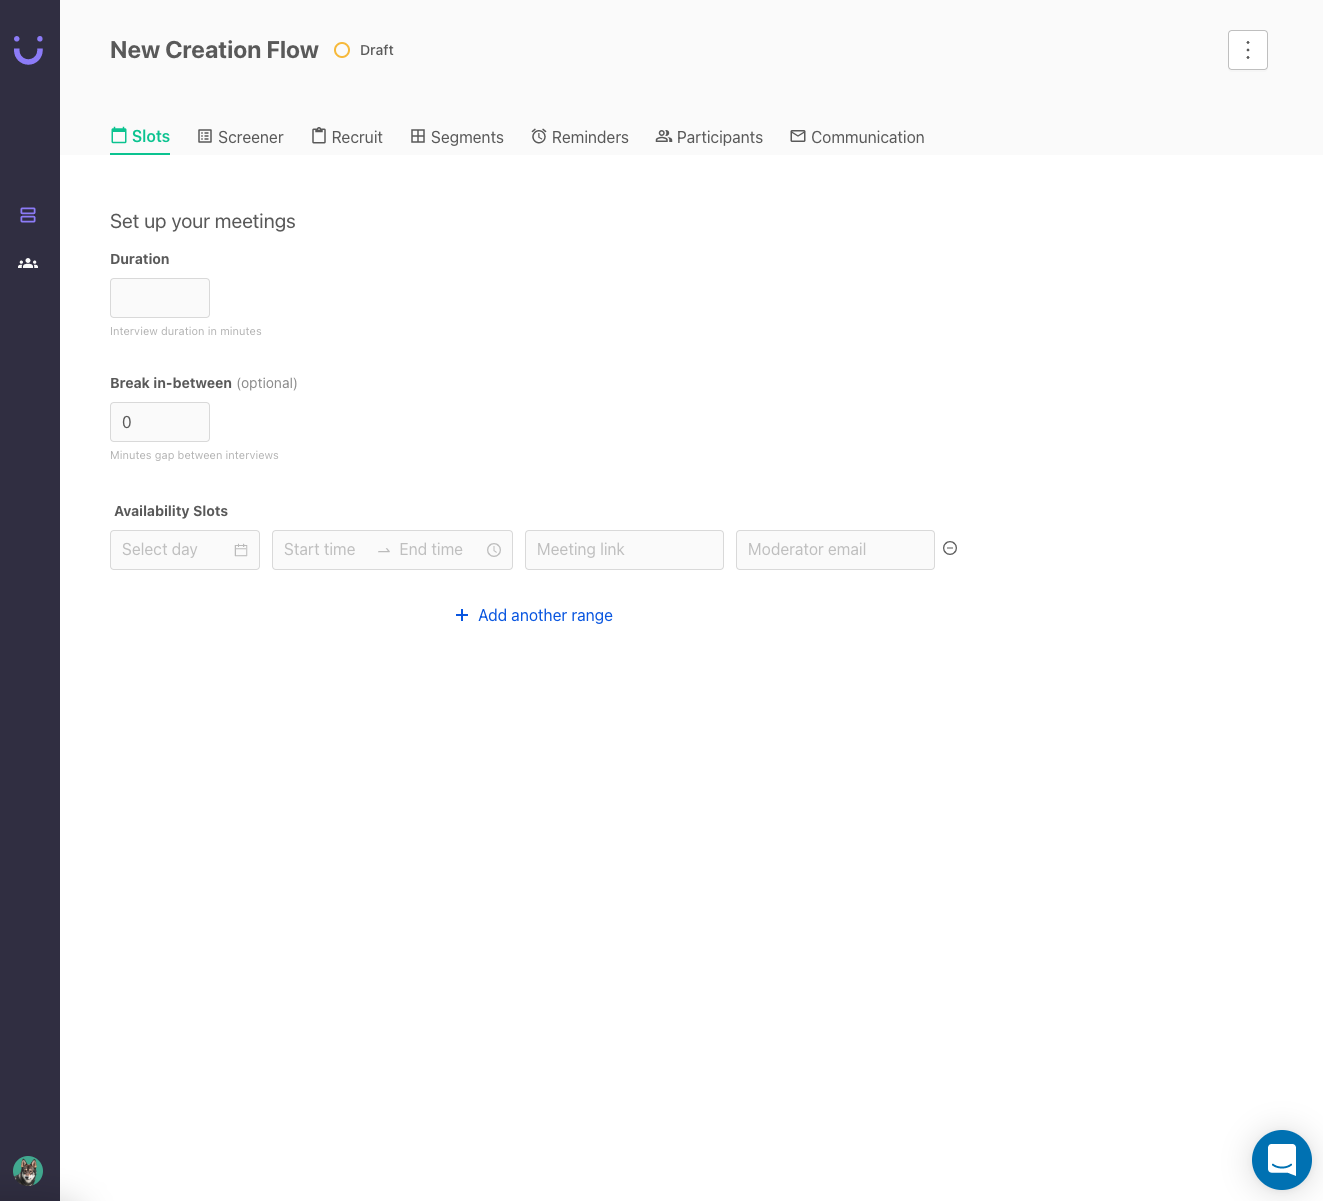Click the Moderator email field
Viewport: 1323px width, 1201px height.
(x=835, y=550)
